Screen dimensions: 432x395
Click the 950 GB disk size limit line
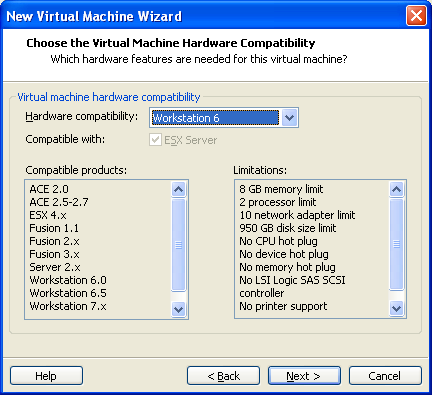(x=288, y=228)
